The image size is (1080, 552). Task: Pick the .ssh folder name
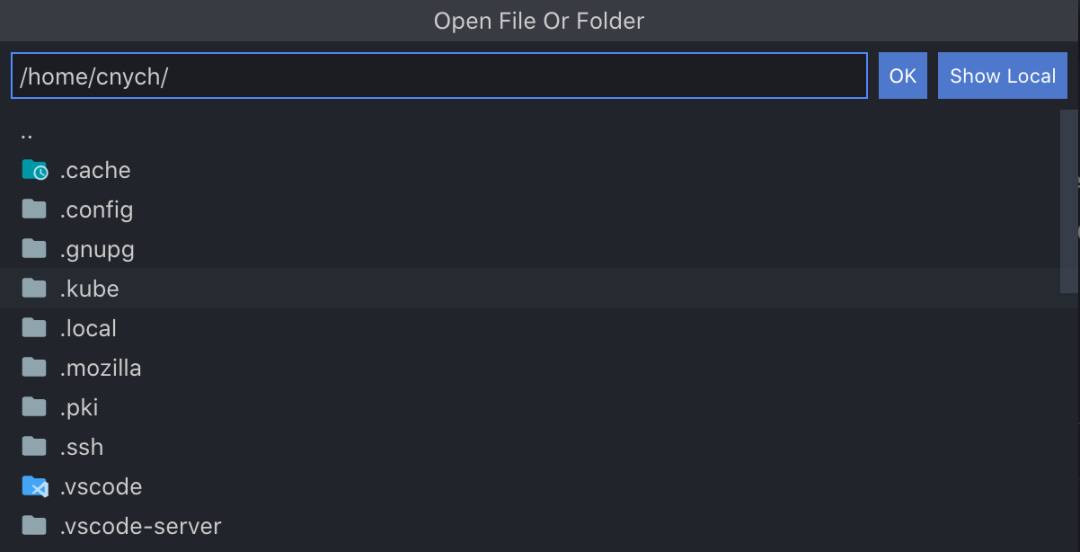(82, 447)
